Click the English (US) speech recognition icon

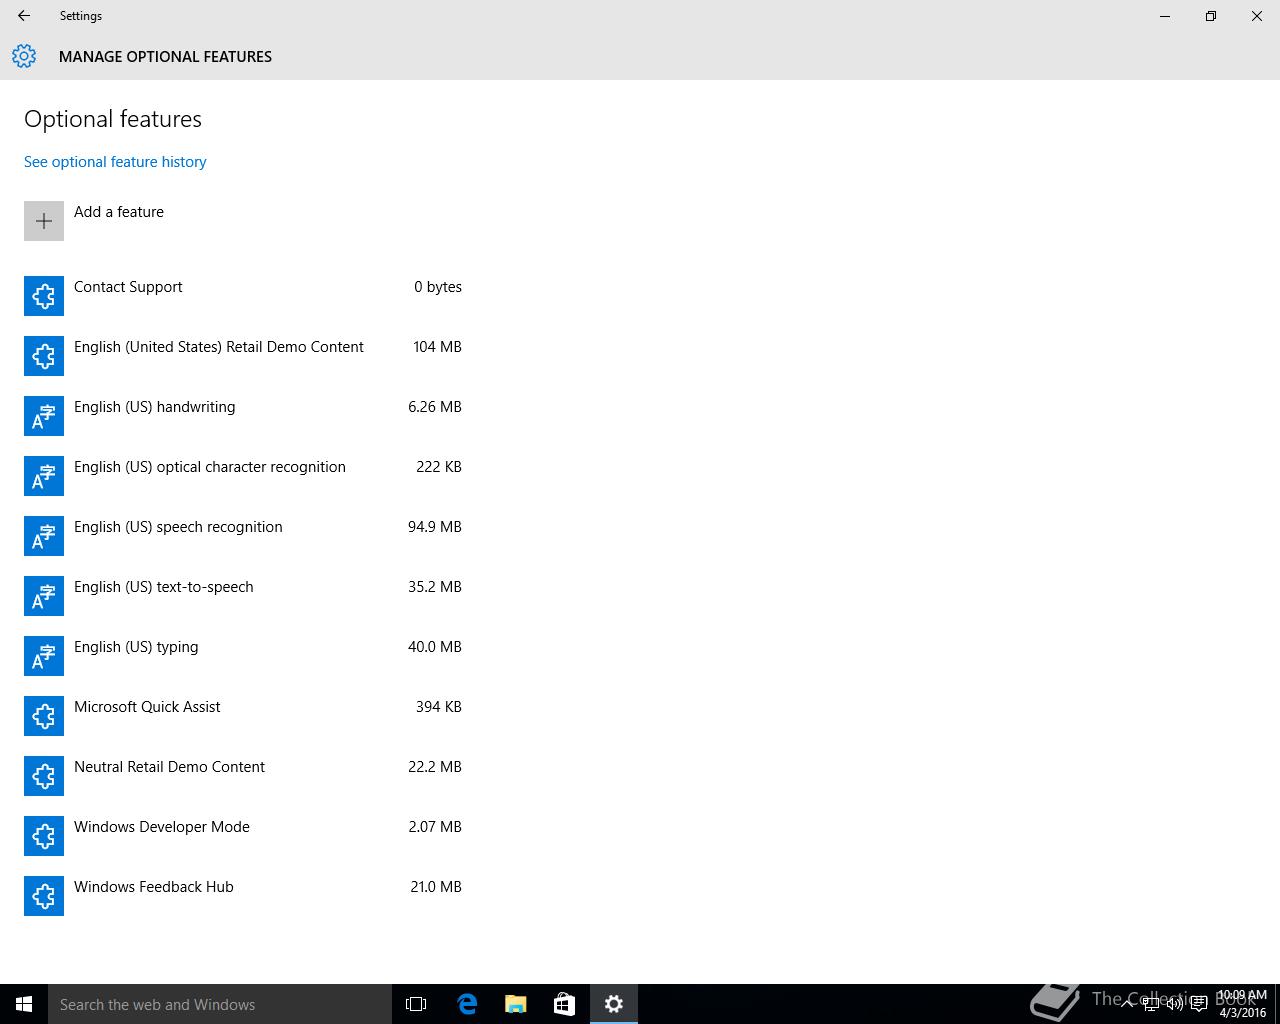44,536
